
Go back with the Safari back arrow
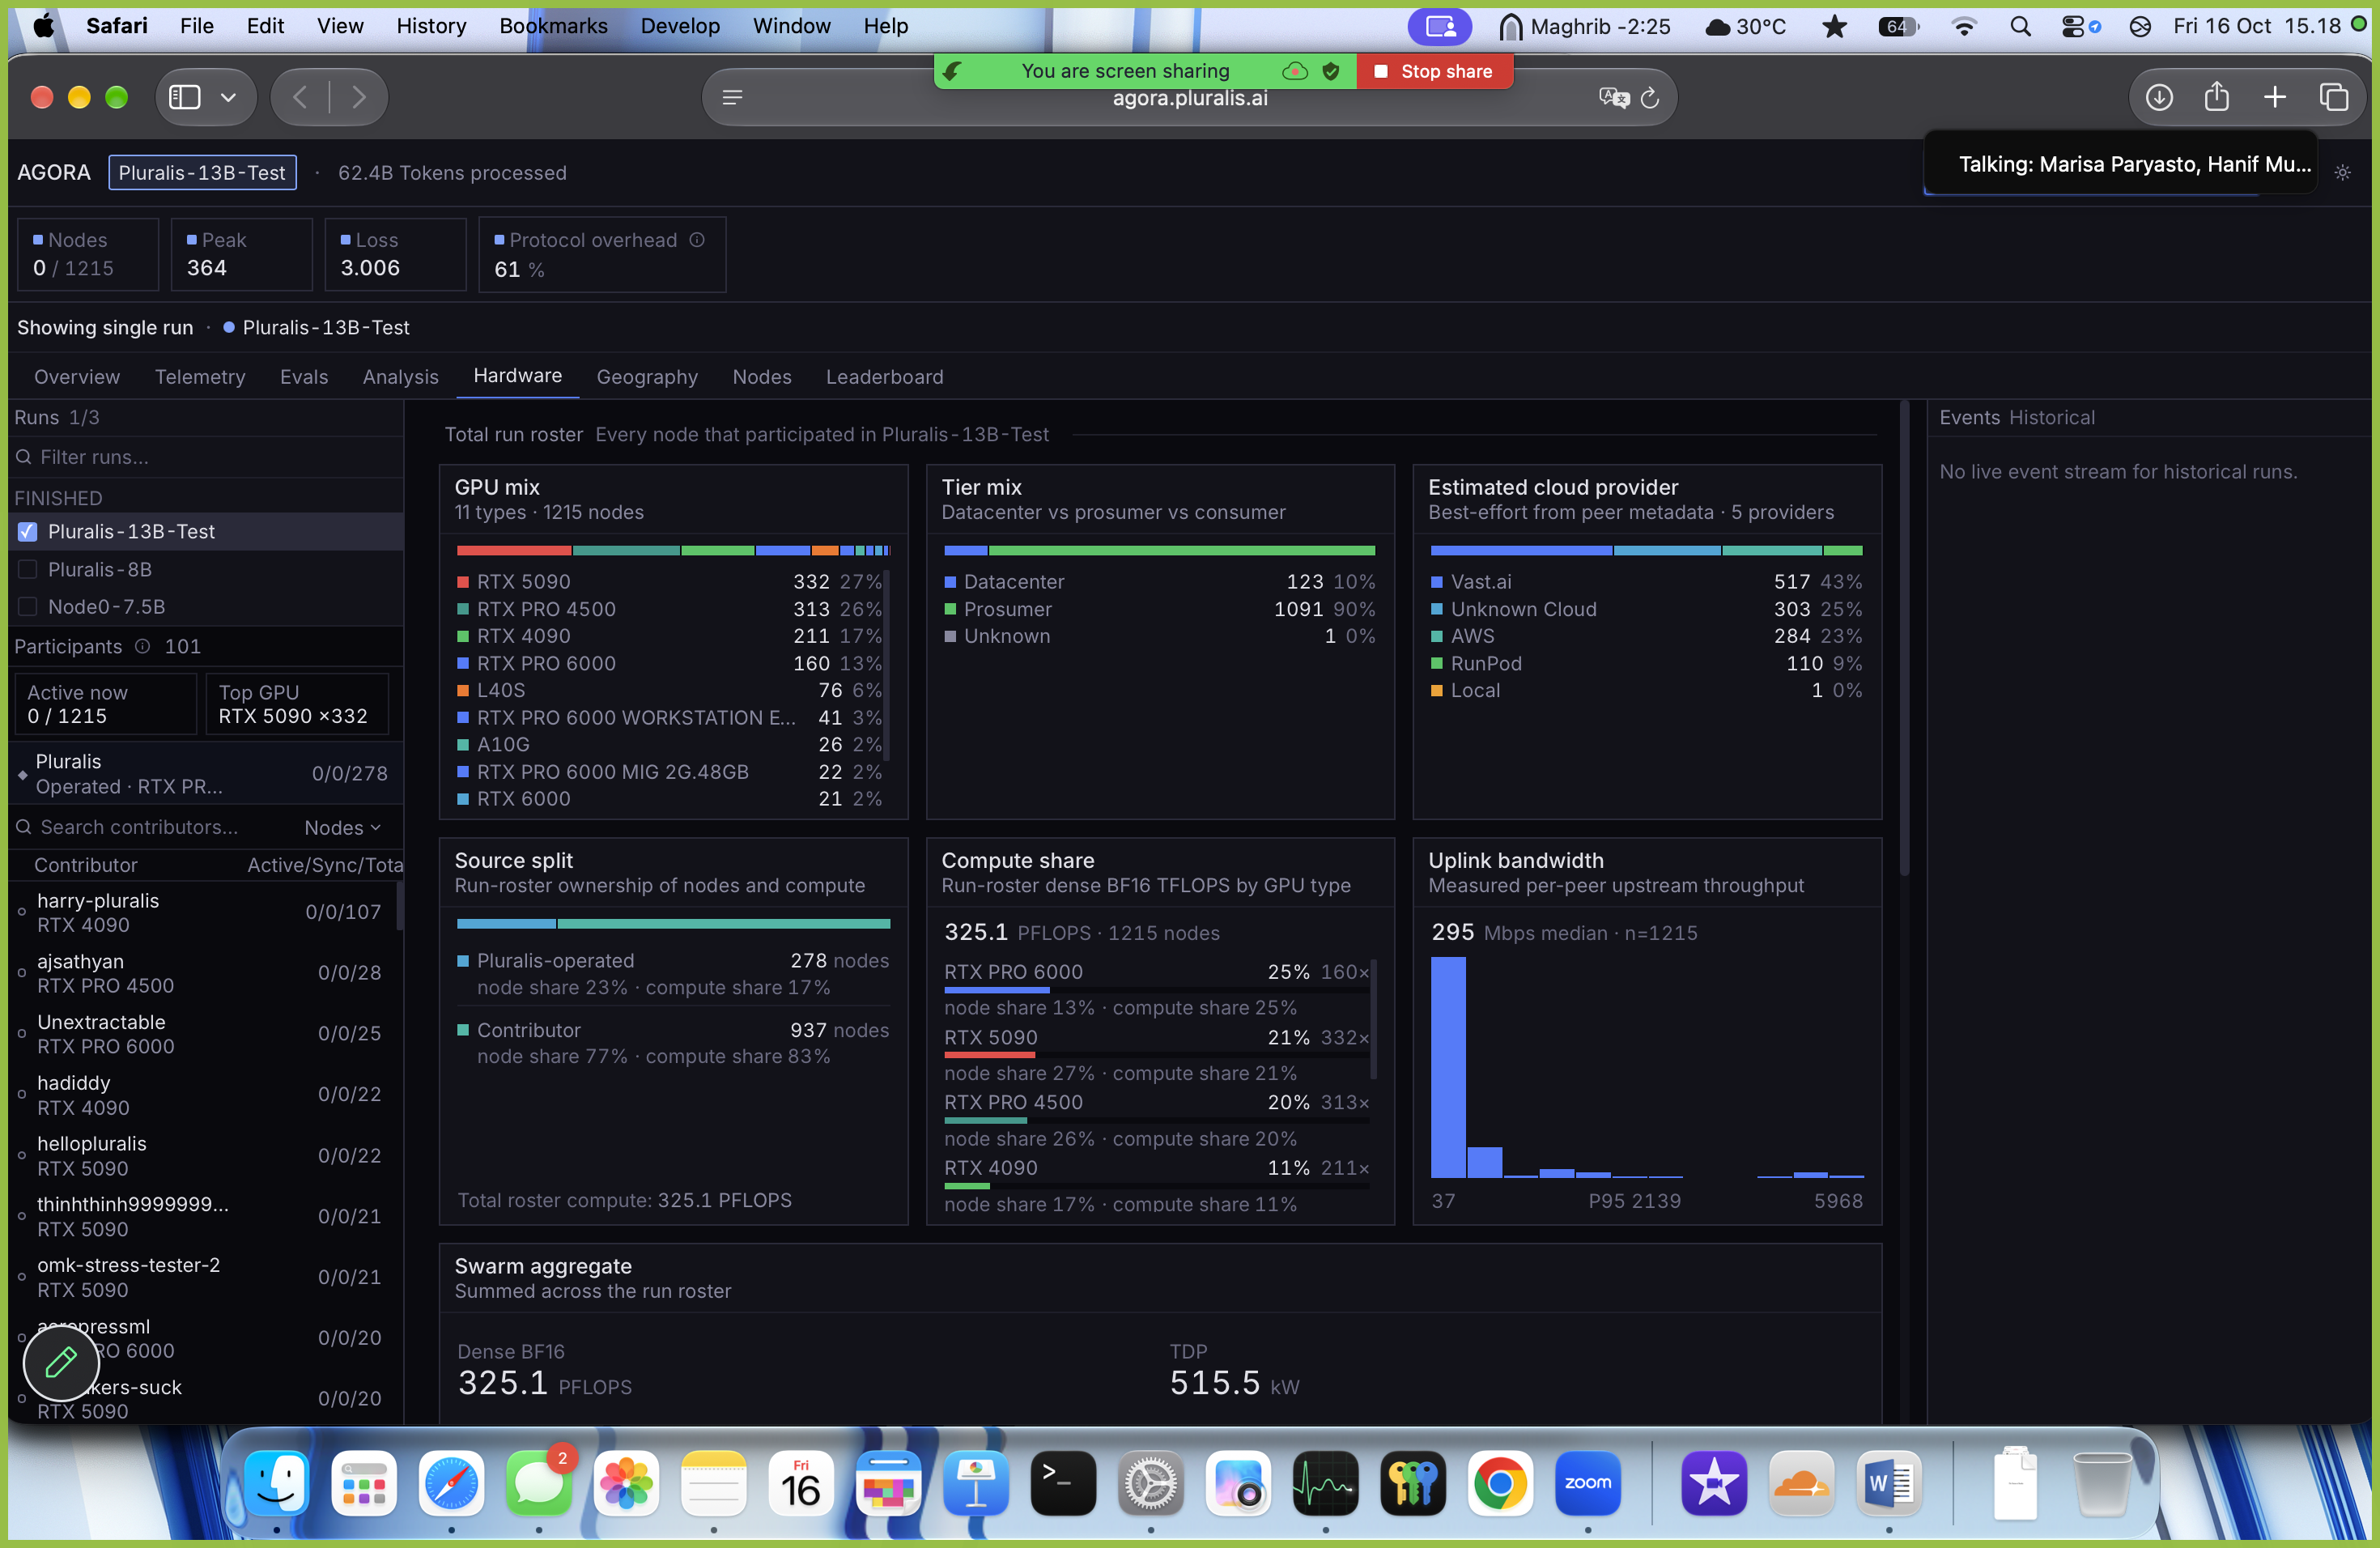point(300,97)
